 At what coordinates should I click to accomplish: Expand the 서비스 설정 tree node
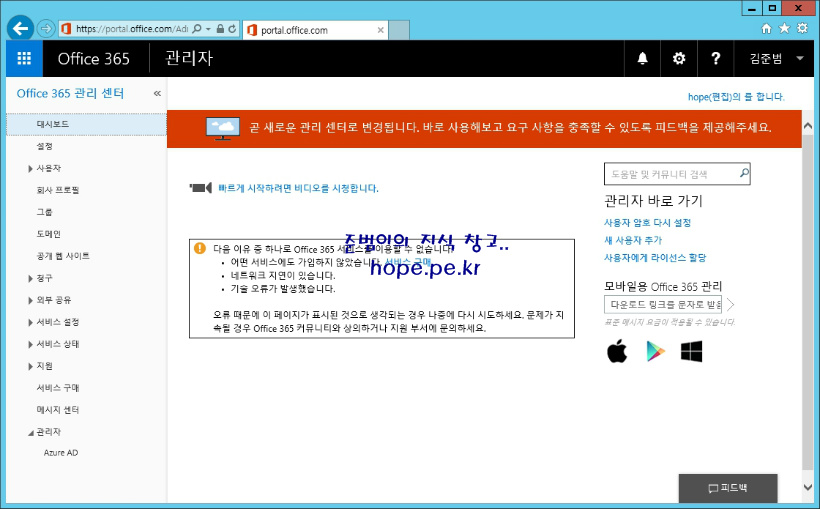[x=30, y=322]
